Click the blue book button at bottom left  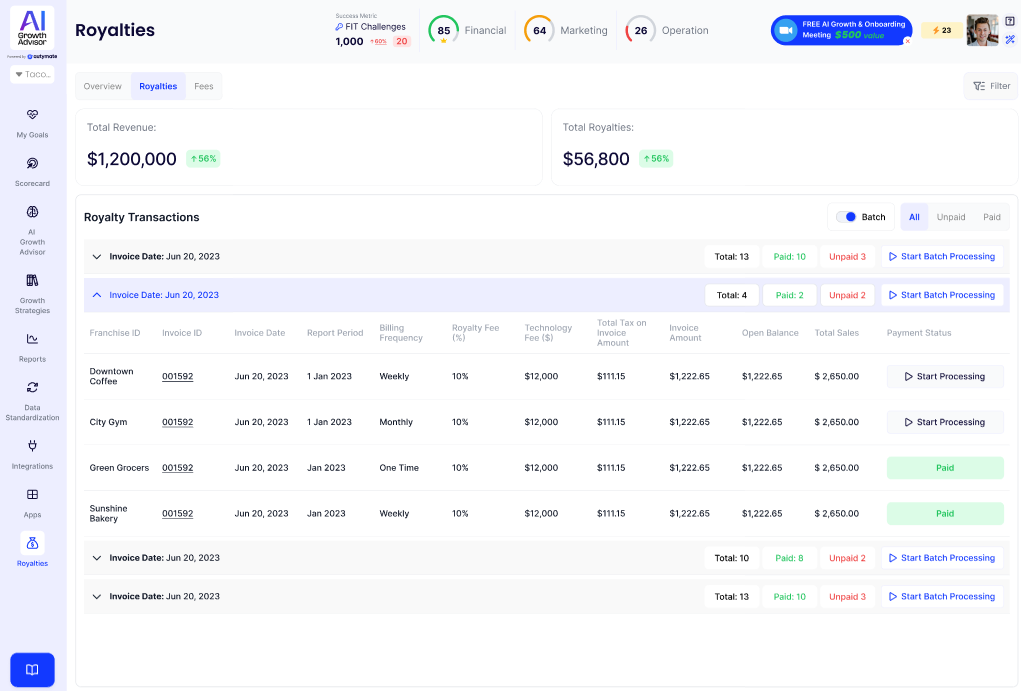pos(32,670)
